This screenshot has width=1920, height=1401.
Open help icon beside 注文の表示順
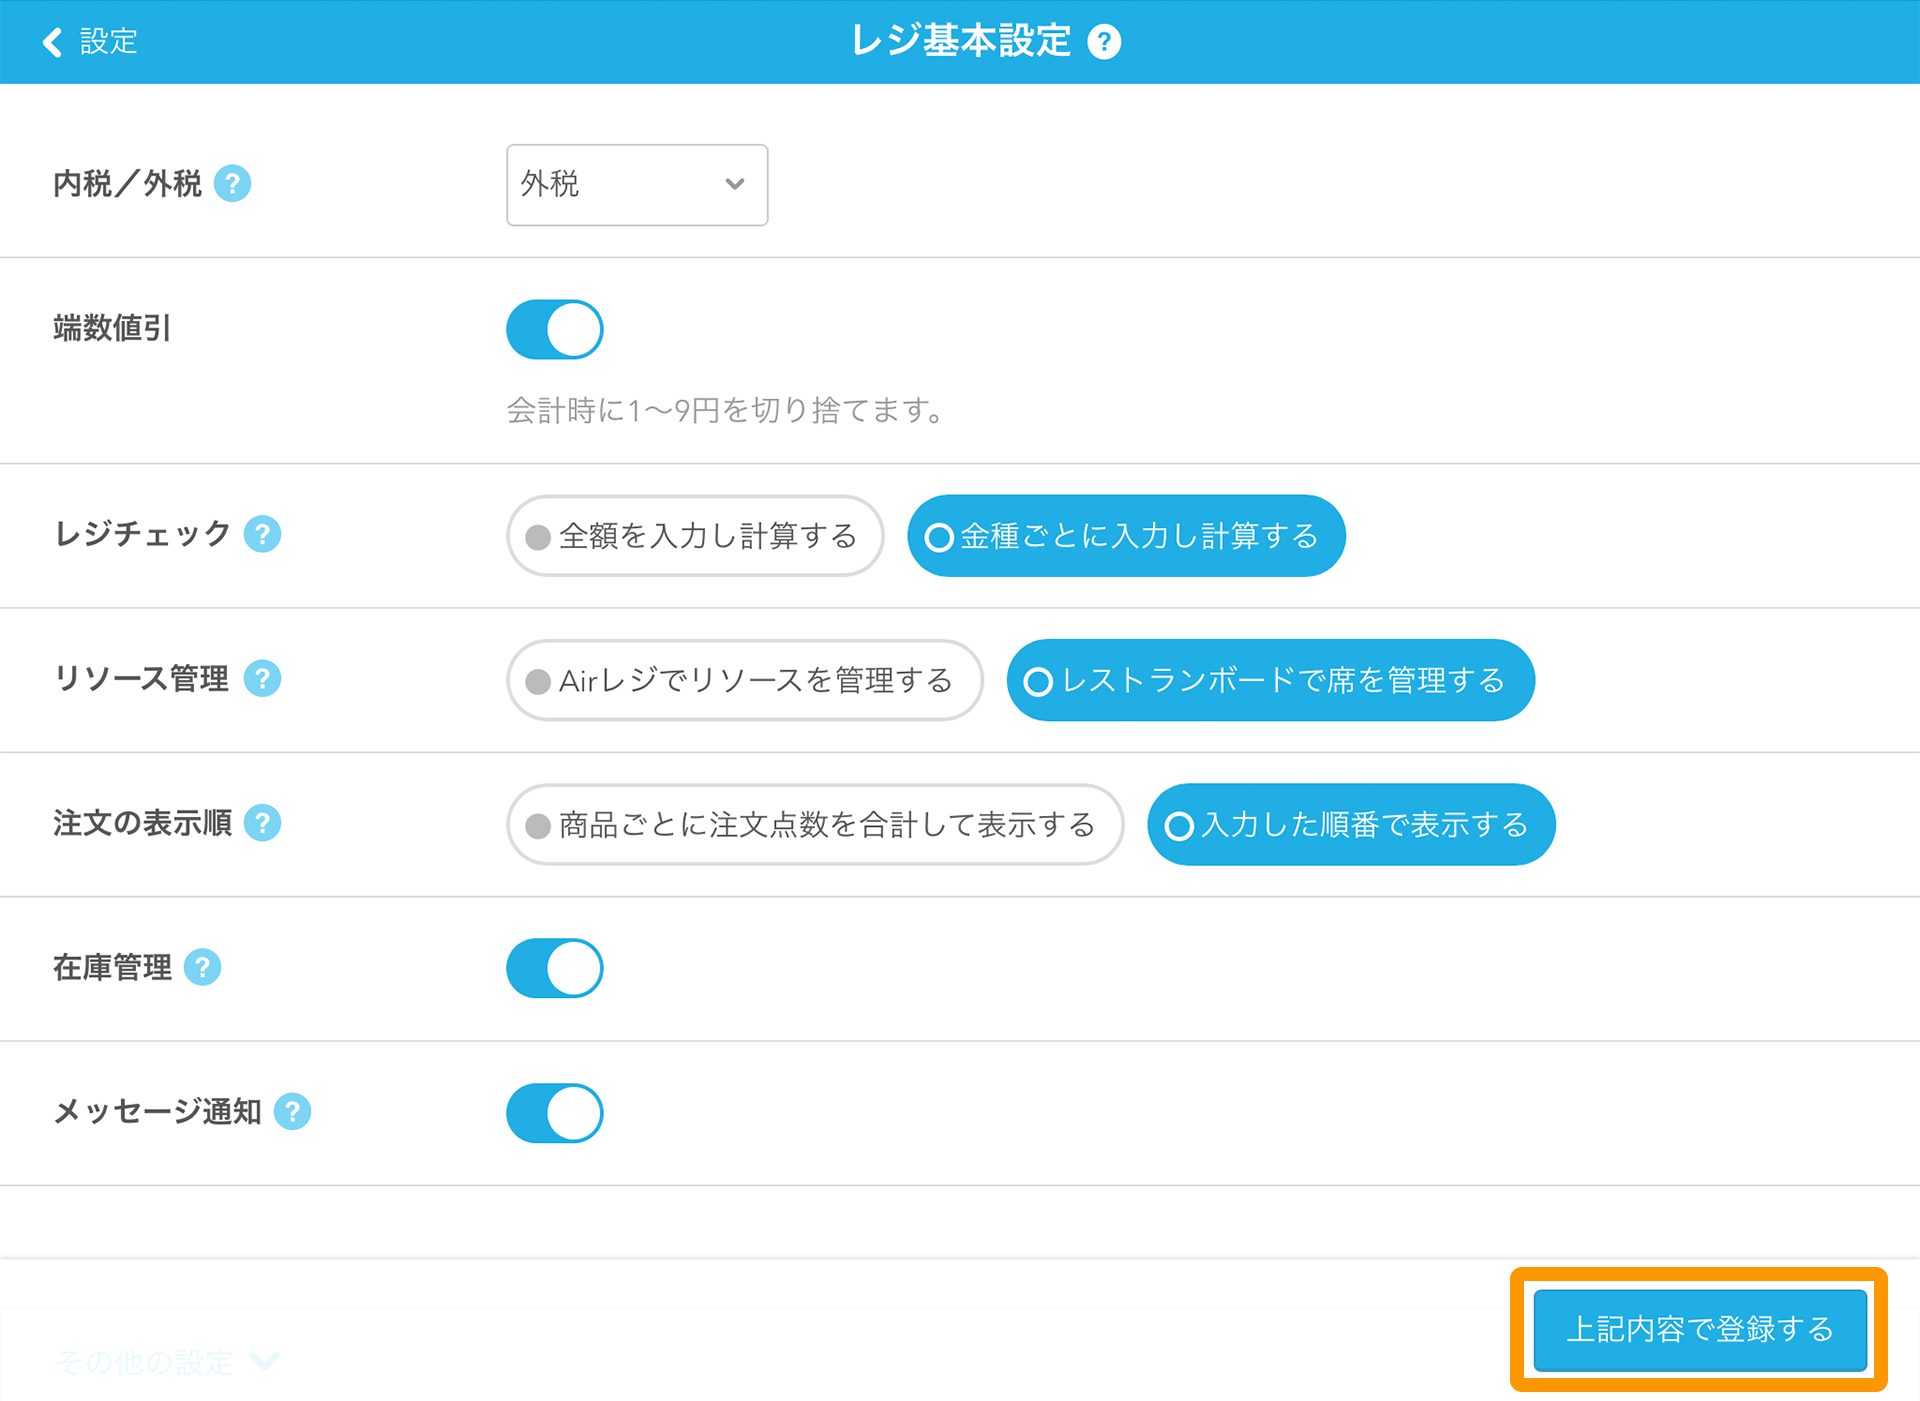pos(263,823)
